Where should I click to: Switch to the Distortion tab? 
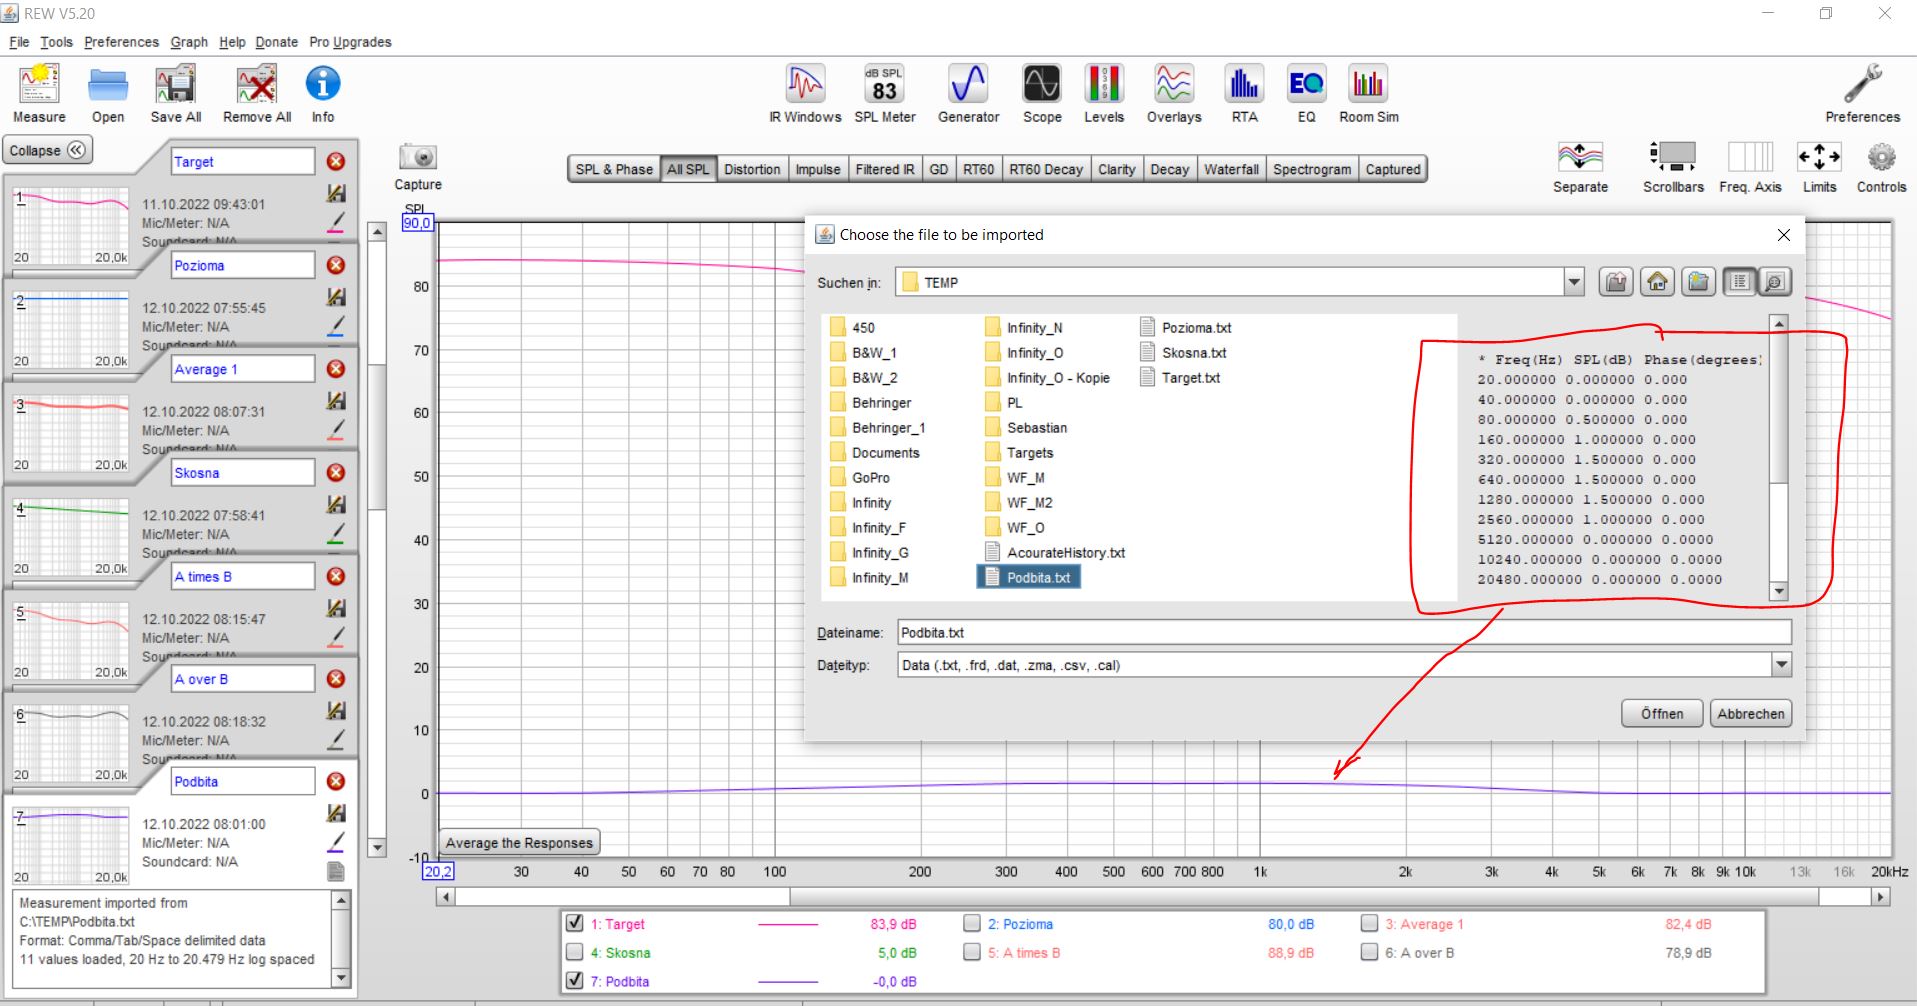point(752,169)
